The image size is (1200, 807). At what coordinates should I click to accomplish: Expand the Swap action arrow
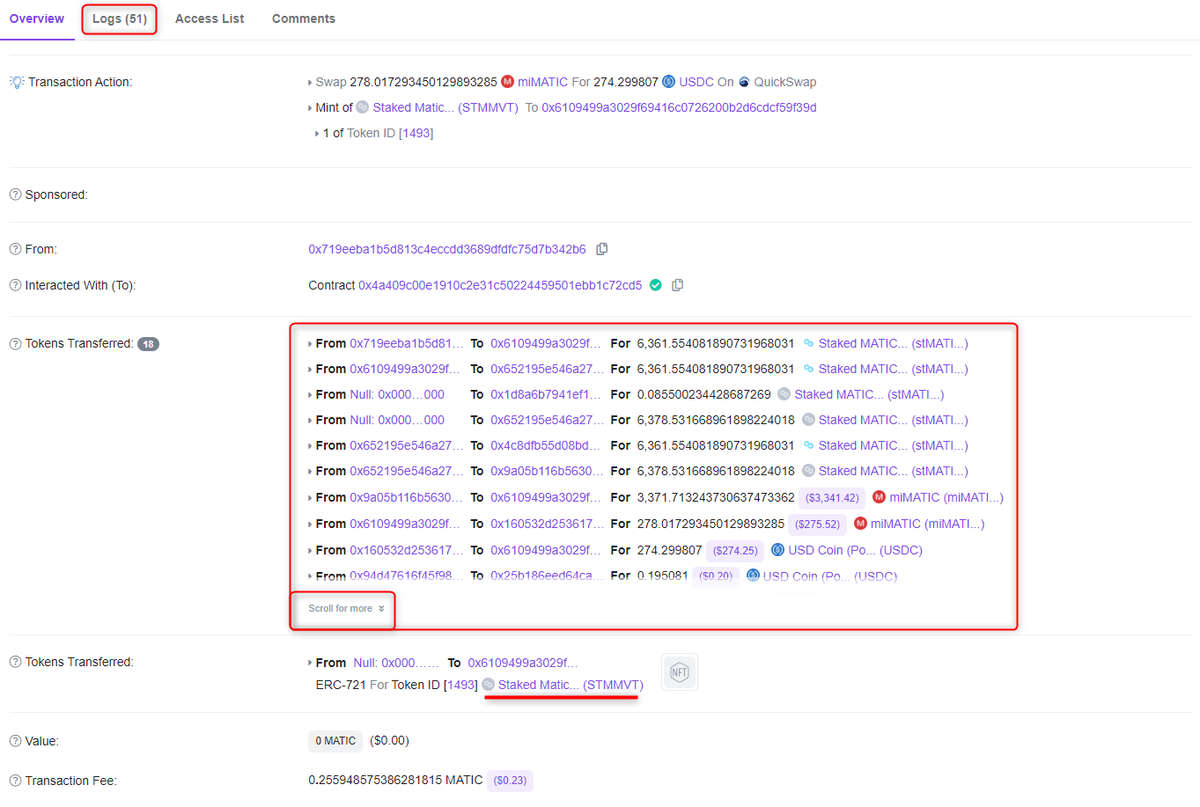[310, 82]
